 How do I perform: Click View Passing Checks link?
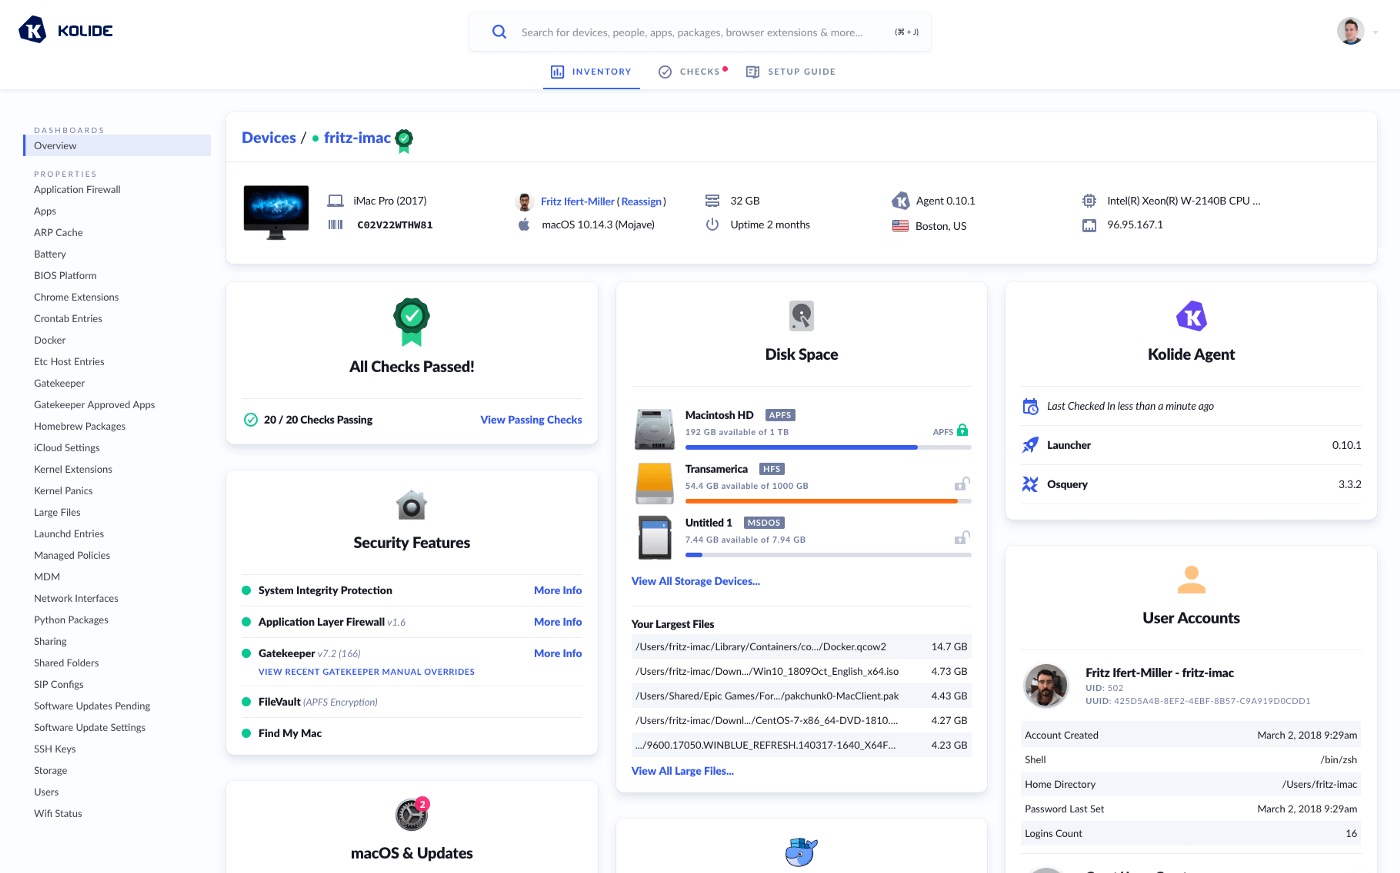click(531, 420)
